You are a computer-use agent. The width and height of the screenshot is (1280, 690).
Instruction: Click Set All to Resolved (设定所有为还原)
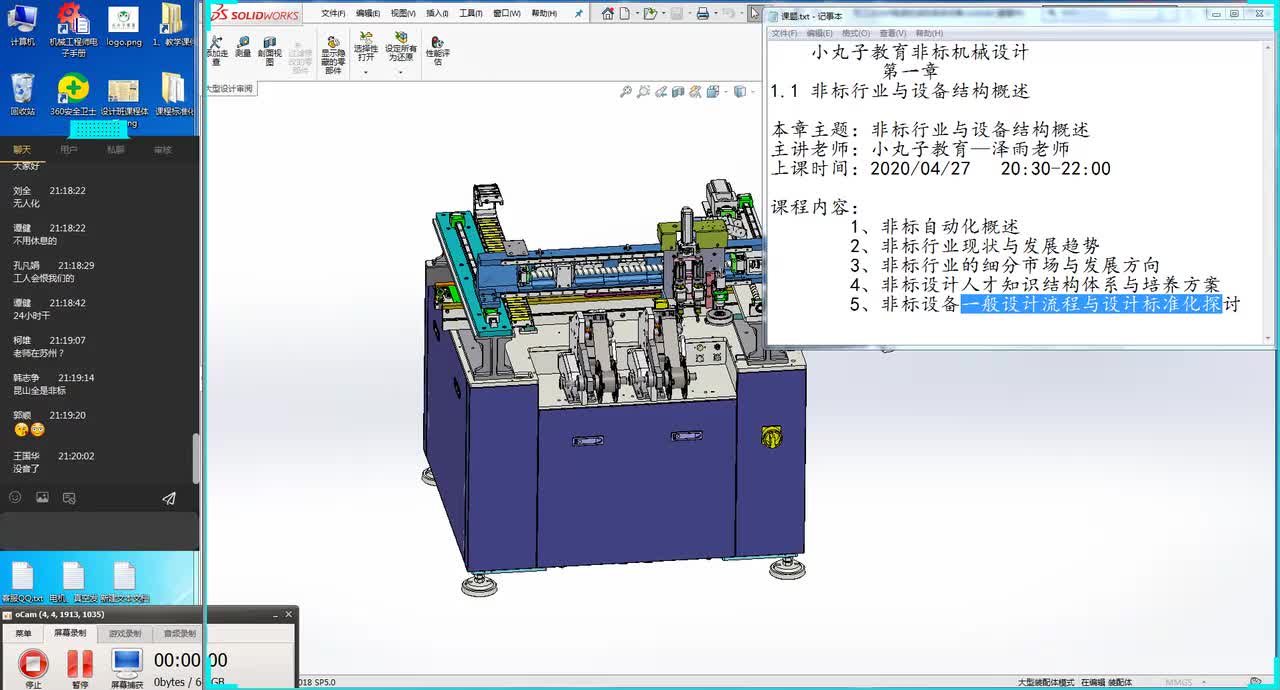point(401,48)
